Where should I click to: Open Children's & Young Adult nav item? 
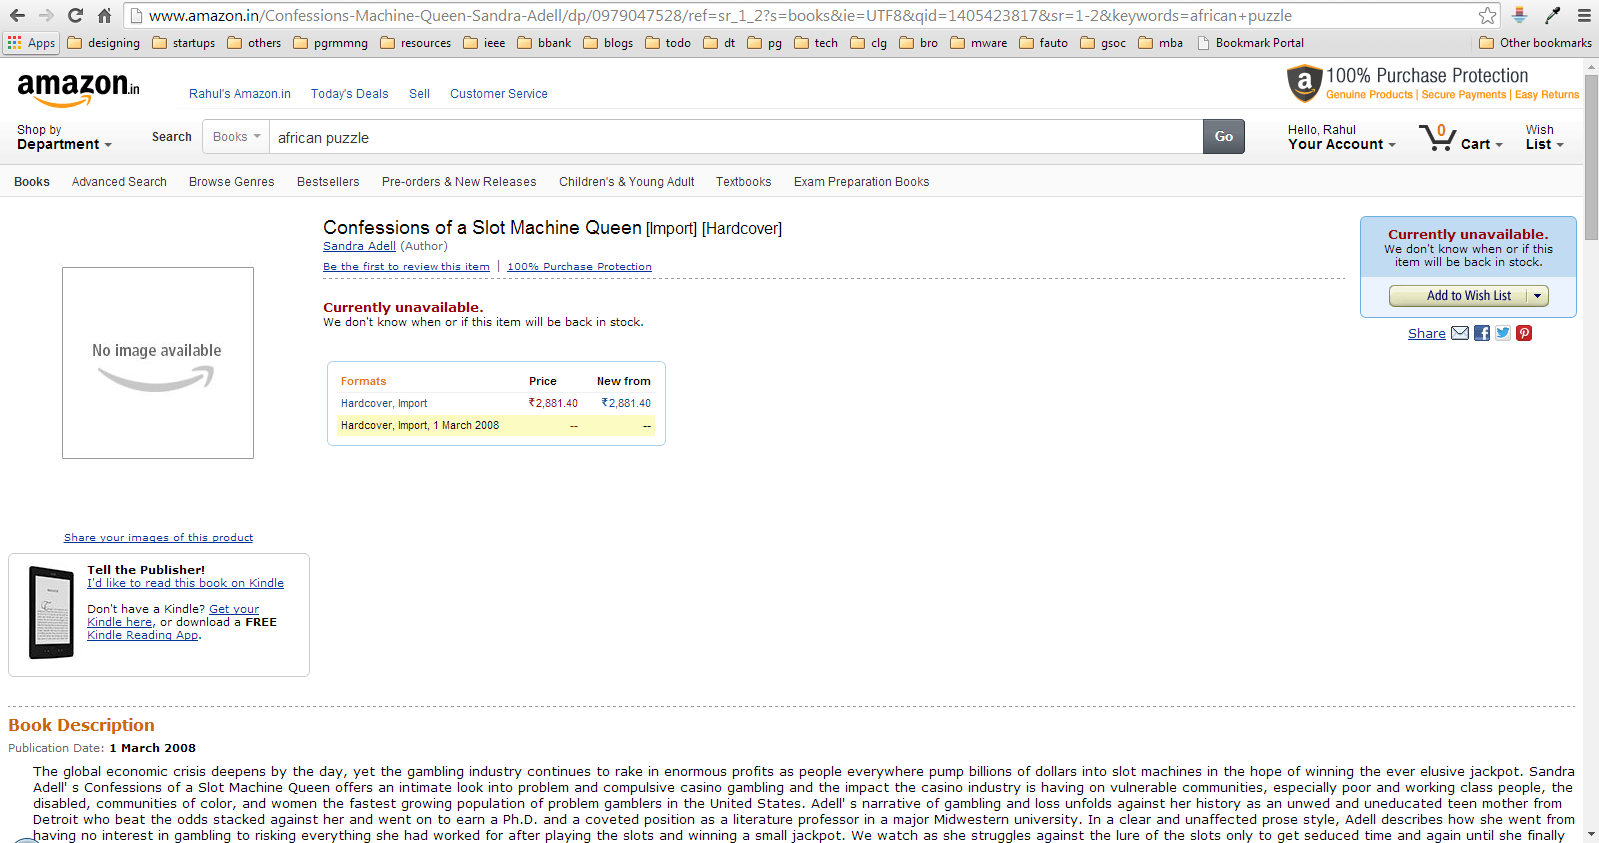(626, 182)
